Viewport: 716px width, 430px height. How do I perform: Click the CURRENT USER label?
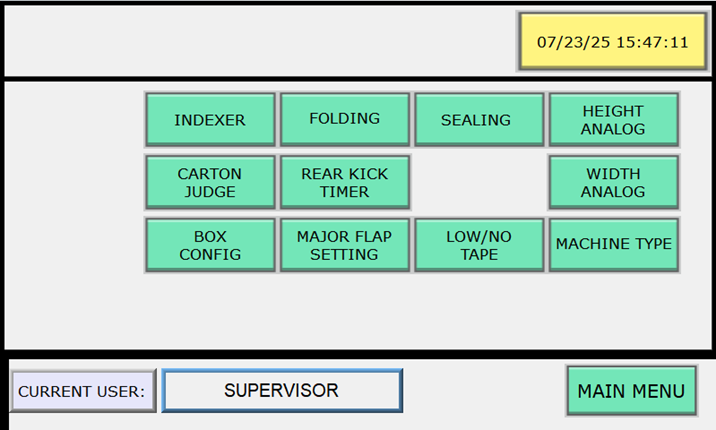83,390
